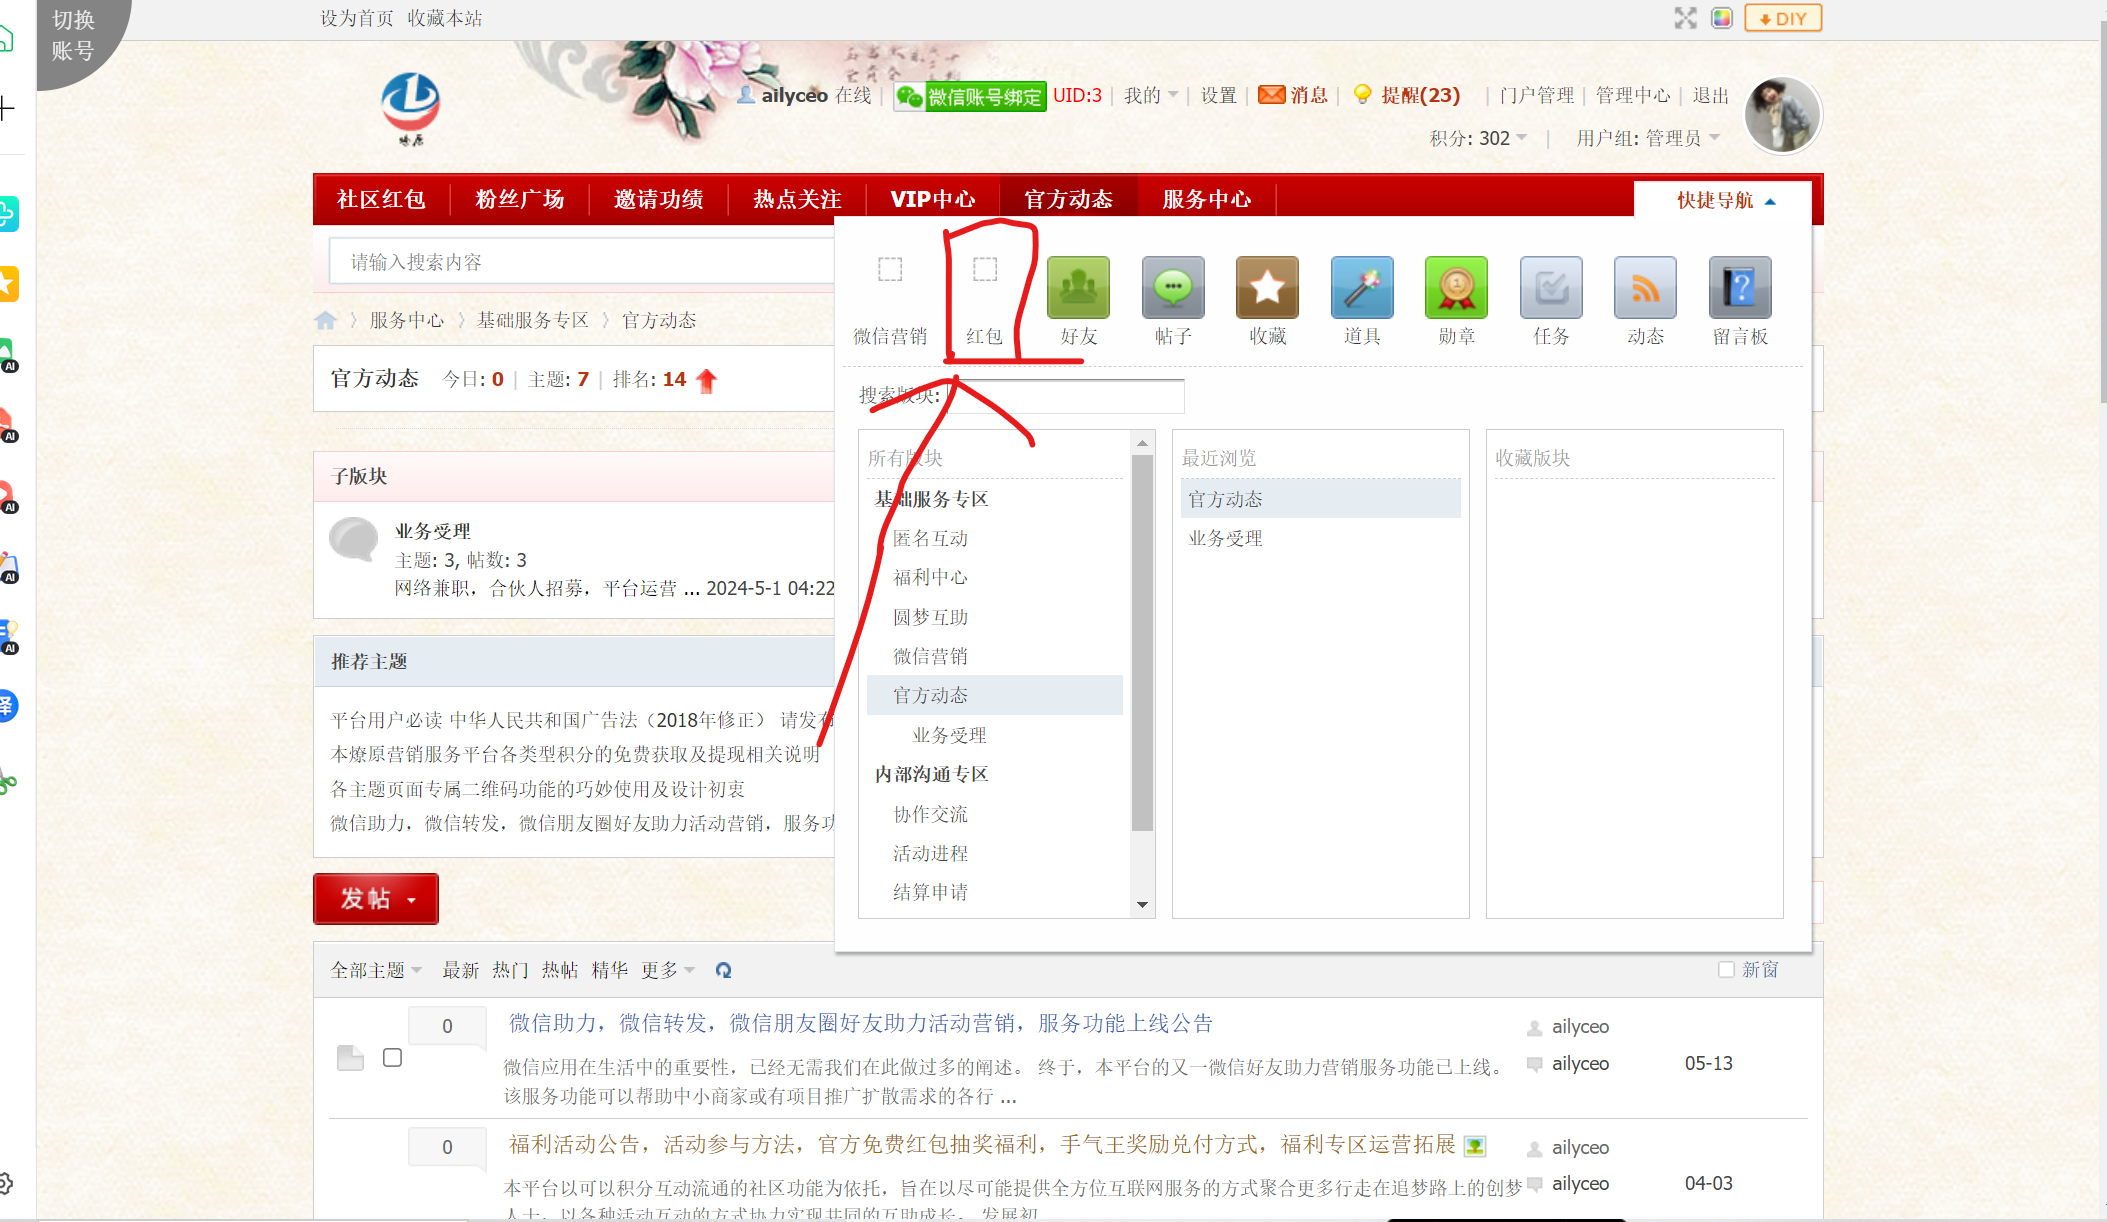The image size is (2107, 1222).
Task: Expand the 我的 dropdown menu
Action: click(x=1150, y=95)
